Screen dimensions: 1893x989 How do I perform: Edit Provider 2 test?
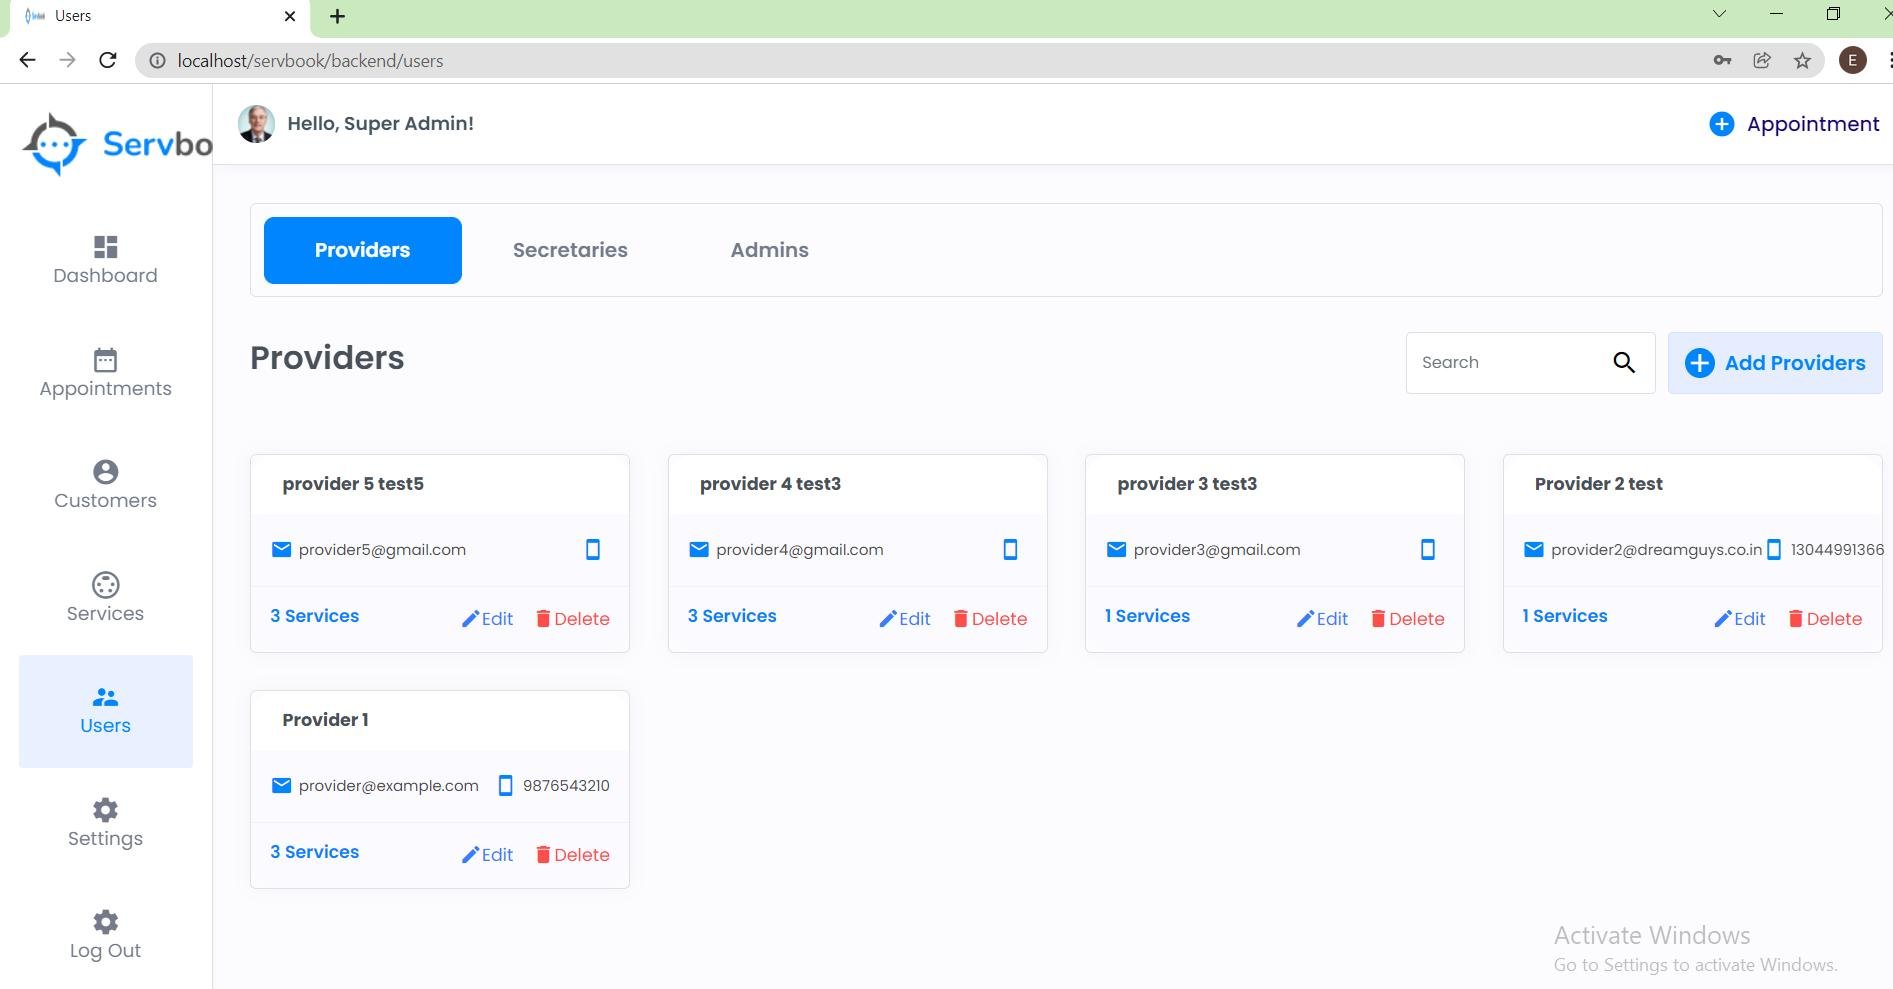point(1740,619)
